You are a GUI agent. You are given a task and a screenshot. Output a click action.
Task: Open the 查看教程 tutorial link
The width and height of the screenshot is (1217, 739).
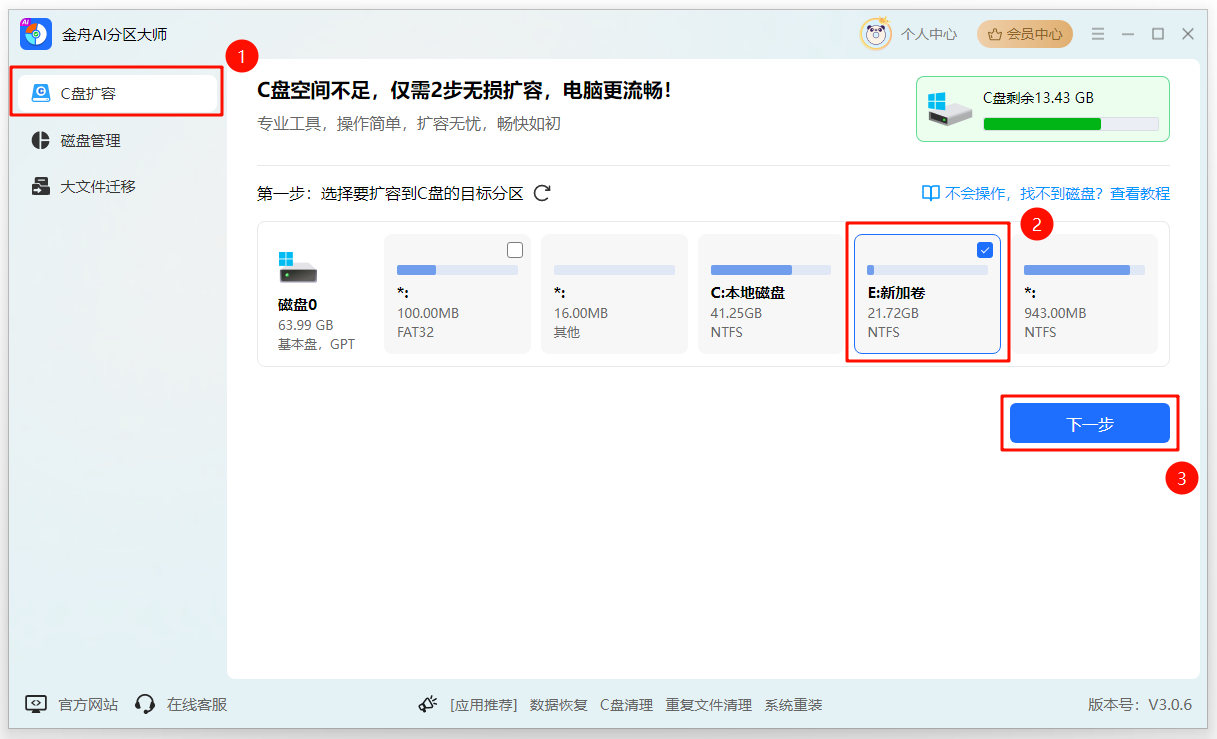[1140, 193]
